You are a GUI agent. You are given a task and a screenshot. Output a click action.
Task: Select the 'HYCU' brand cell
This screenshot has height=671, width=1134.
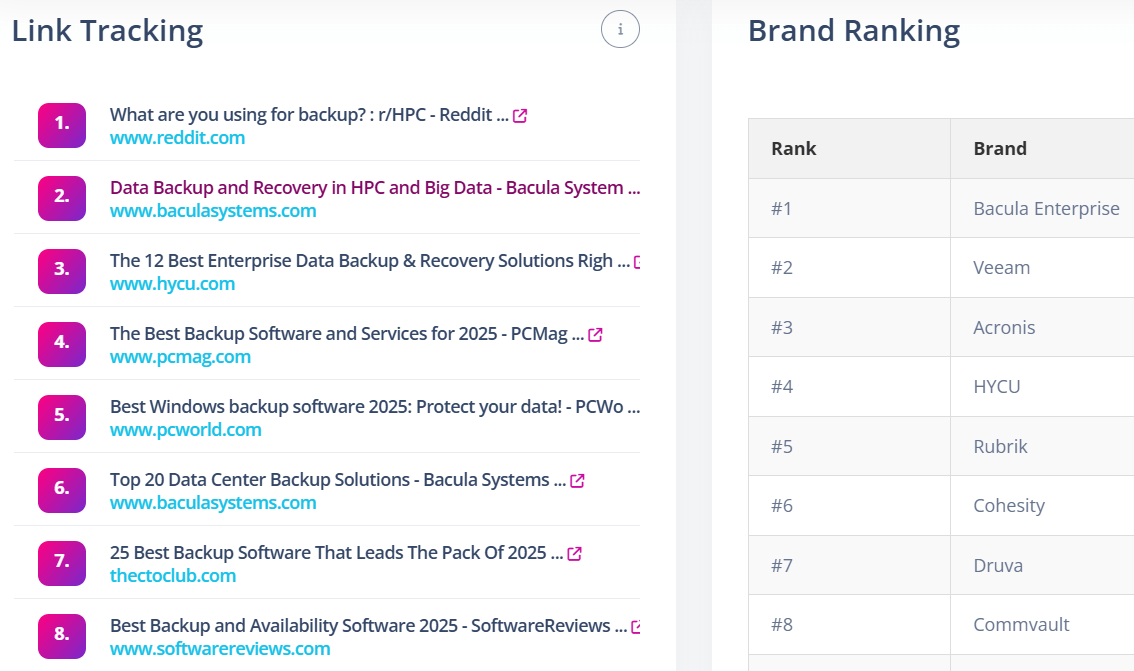tap(1042, 387)
